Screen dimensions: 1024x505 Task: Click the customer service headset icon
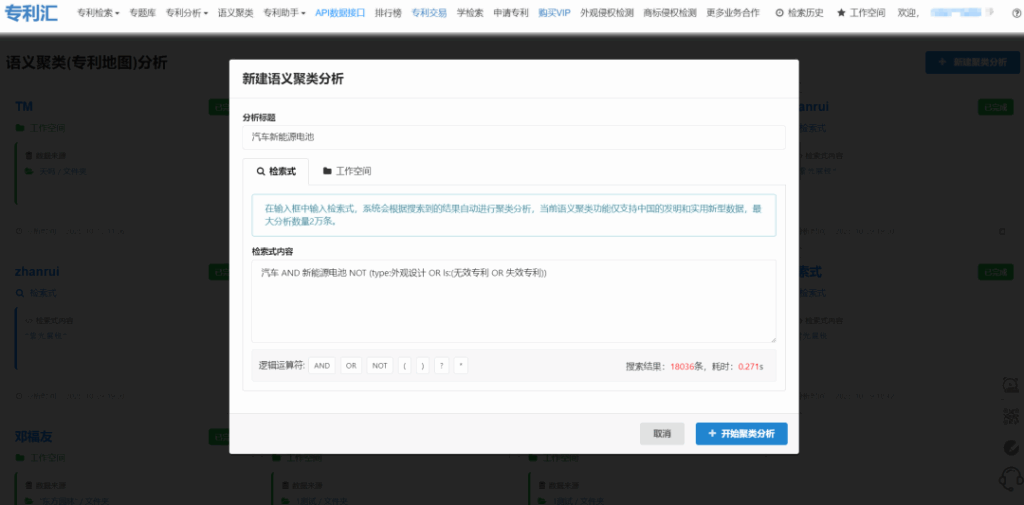point(1010,479)
